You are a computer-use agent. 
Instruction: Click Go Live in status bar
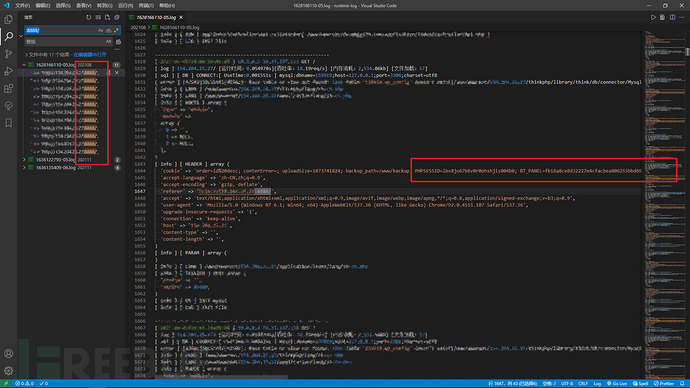tap(617, 384)
